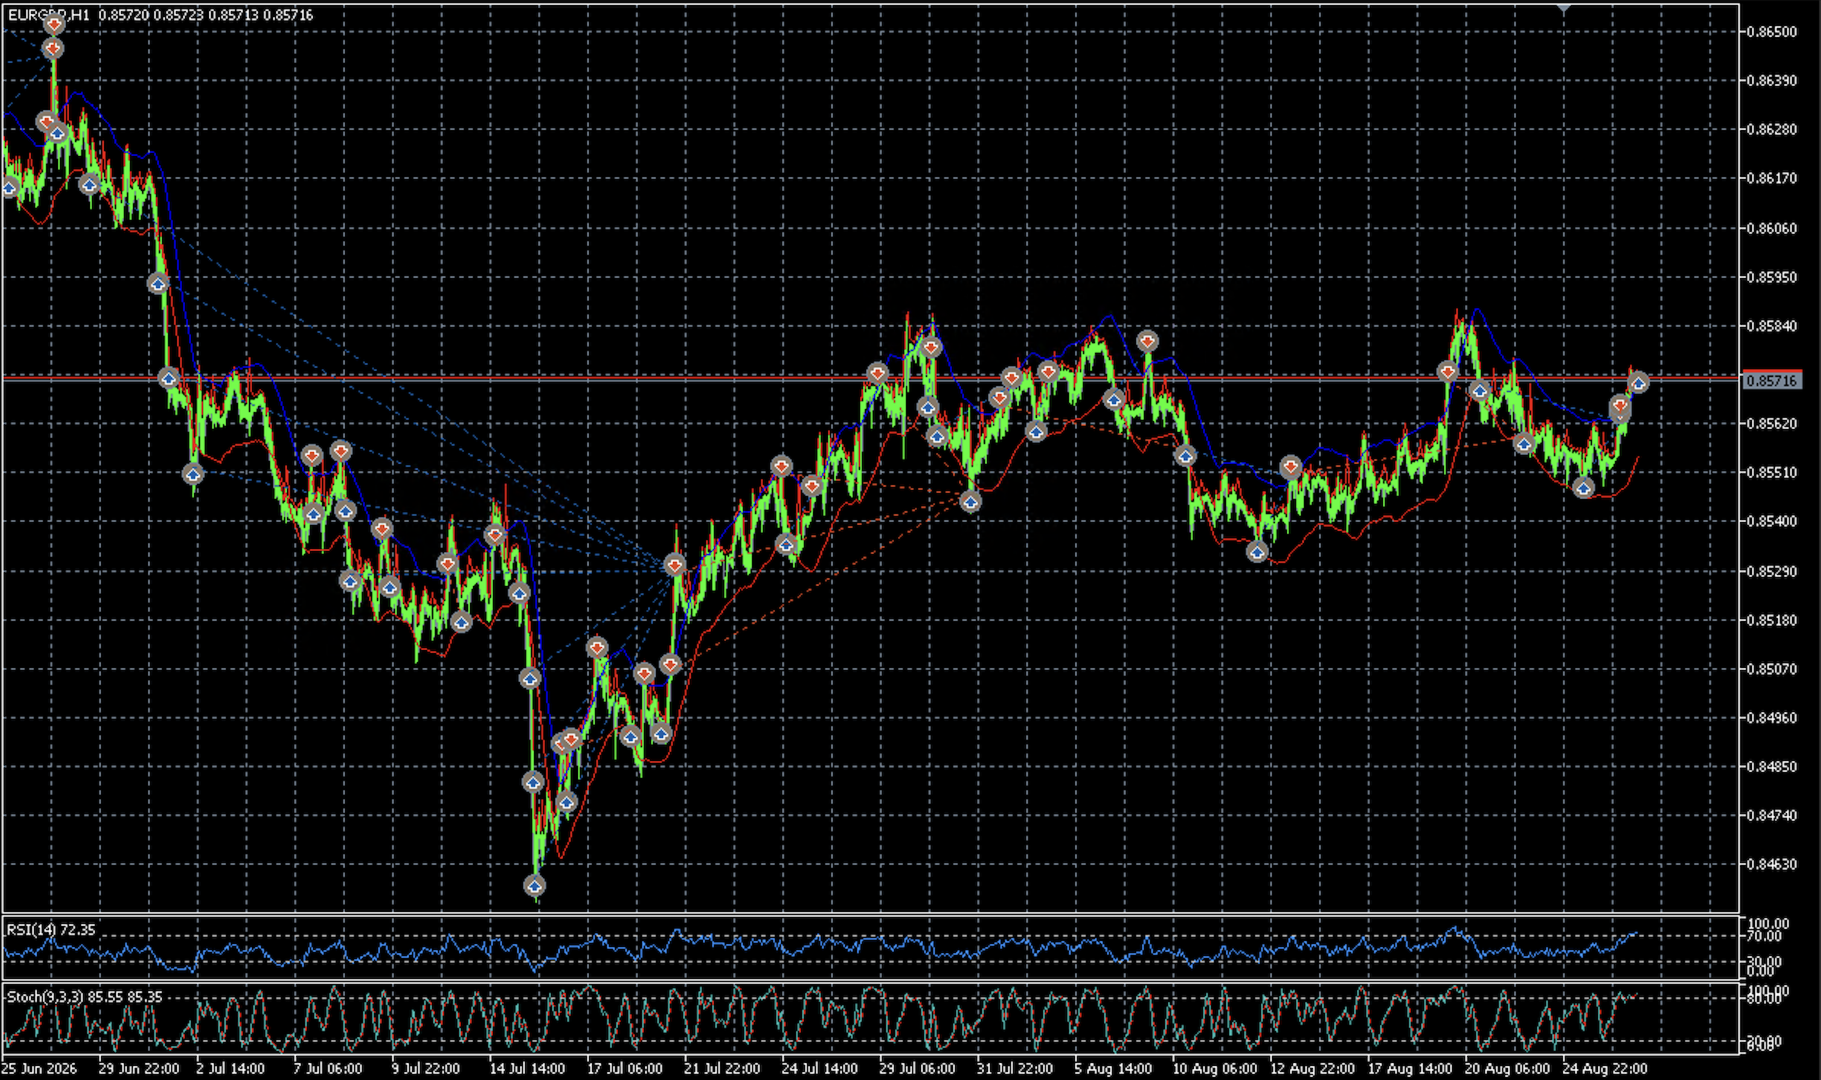Screen dimensions: 1821x1080
Task: Click the 0.85070 price axis label
Action: (1771, 669)
